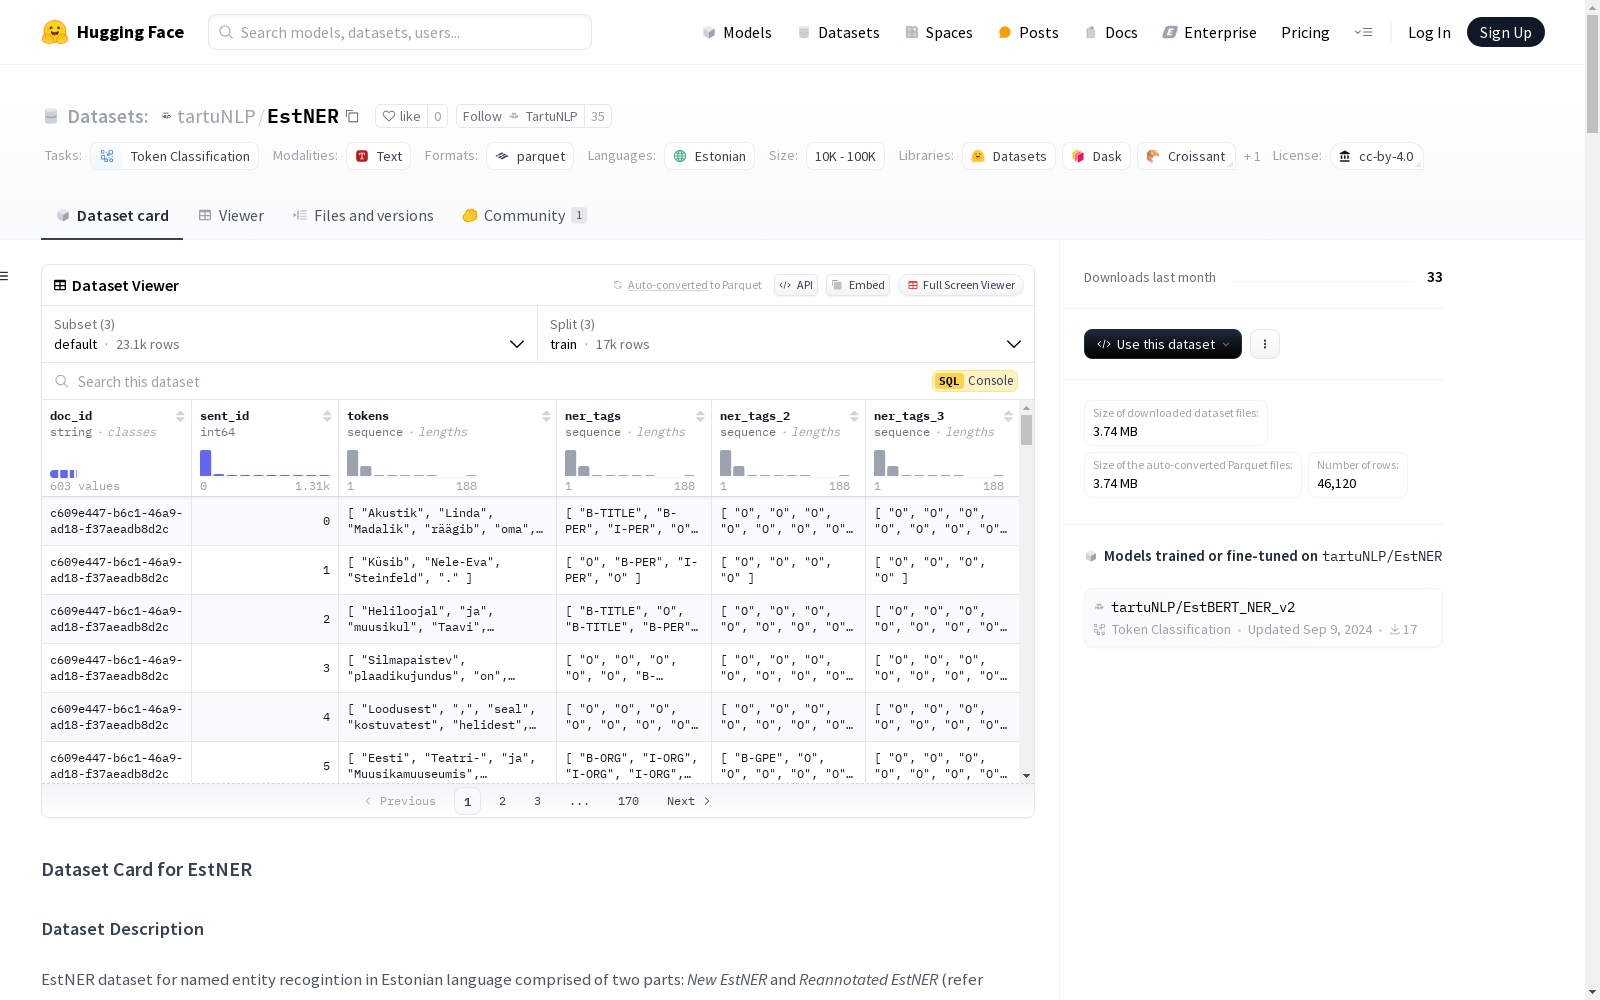Open the Community tab
The image size is (1600, 1000).
click(x=524, y=216)
